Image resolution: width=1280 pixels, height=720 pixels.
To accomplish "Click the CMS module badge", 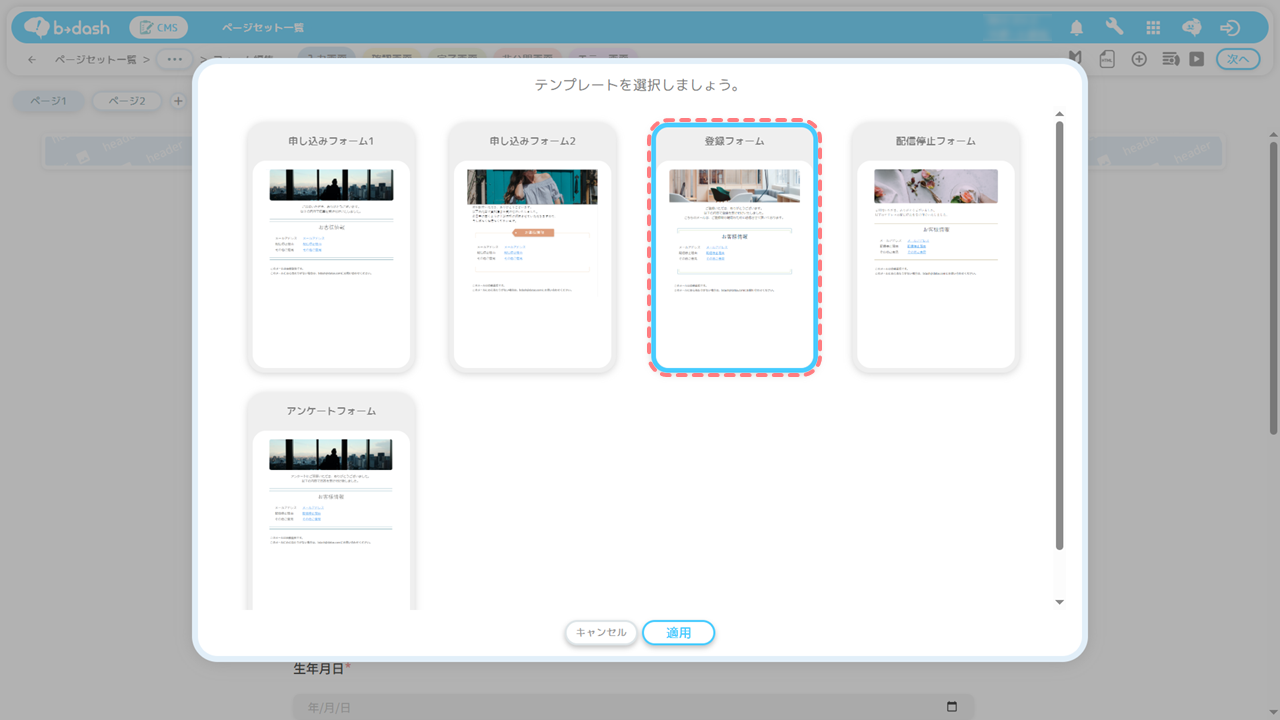I will (158, 28).
